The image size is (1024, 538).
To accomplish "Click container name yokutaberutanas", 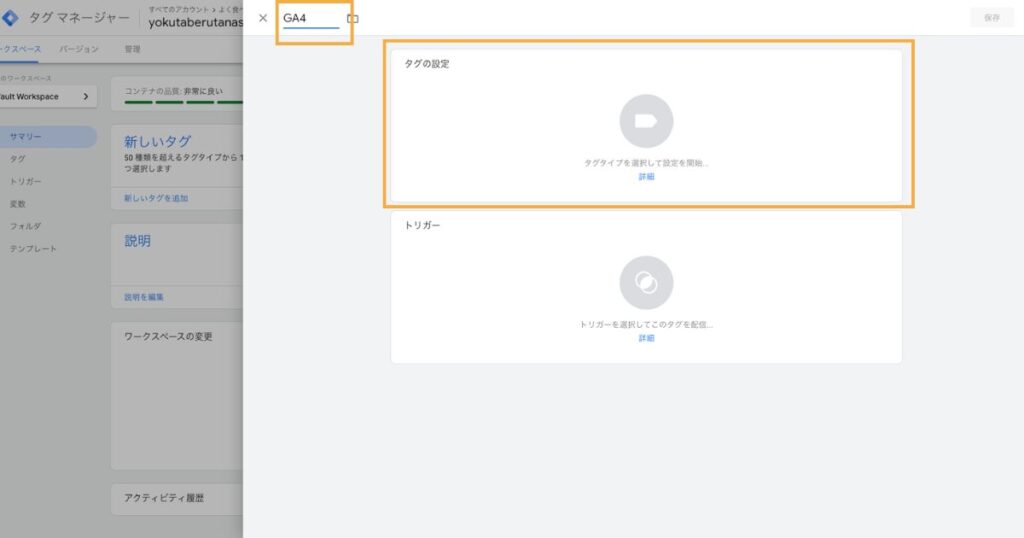I will coord(195,23).
